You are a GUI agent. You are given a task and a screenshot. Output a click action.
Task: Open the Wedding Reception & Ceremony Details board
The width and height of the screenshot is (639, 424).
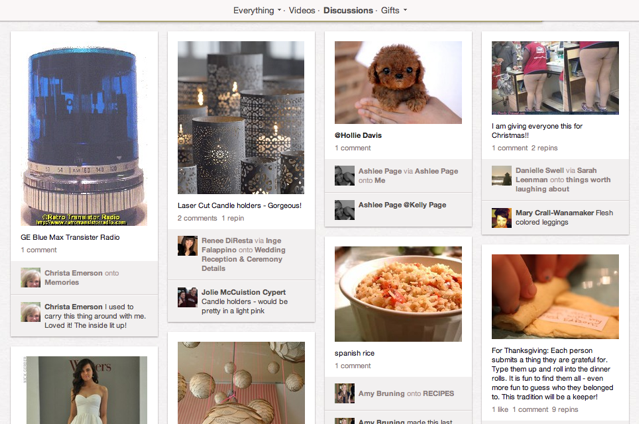[243, 259]
